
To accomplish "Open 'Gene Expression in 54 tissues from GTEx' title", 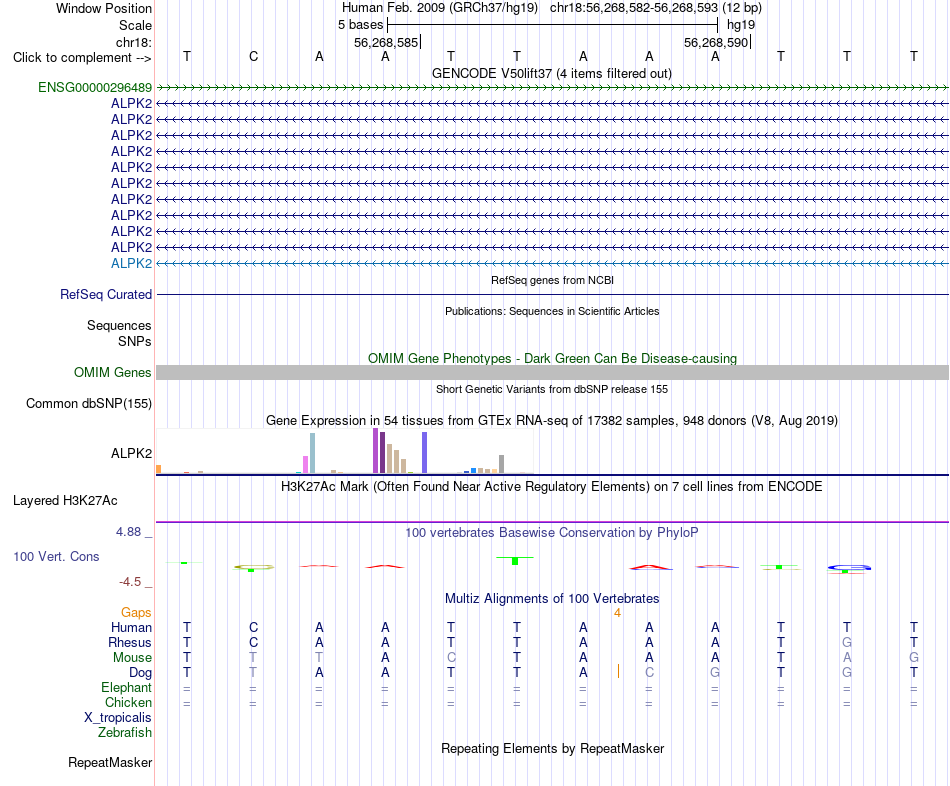I will (x=552, y=421).
